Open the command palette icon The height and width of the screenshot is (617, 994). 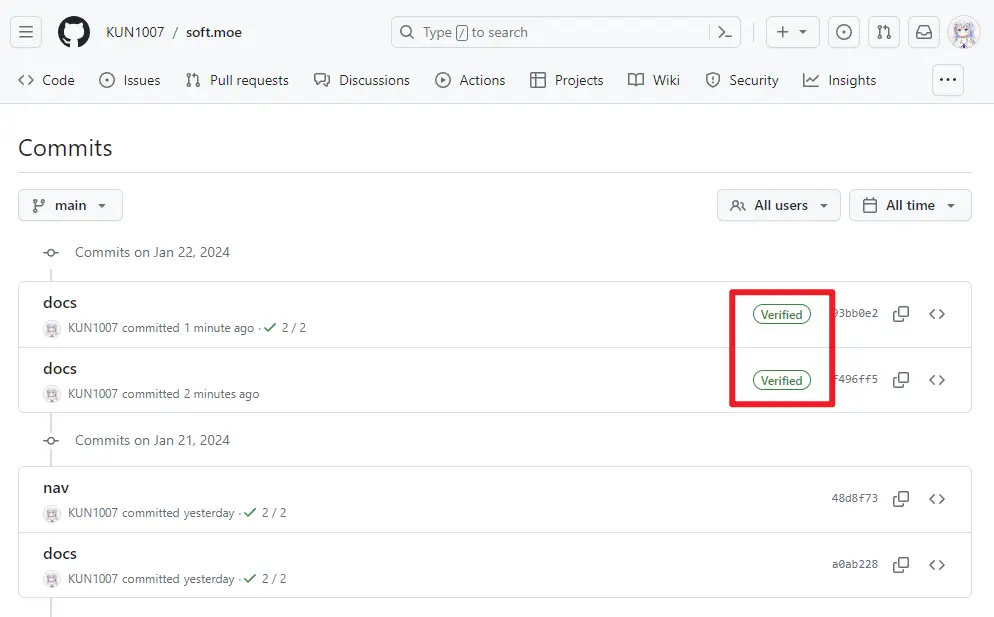726,32
